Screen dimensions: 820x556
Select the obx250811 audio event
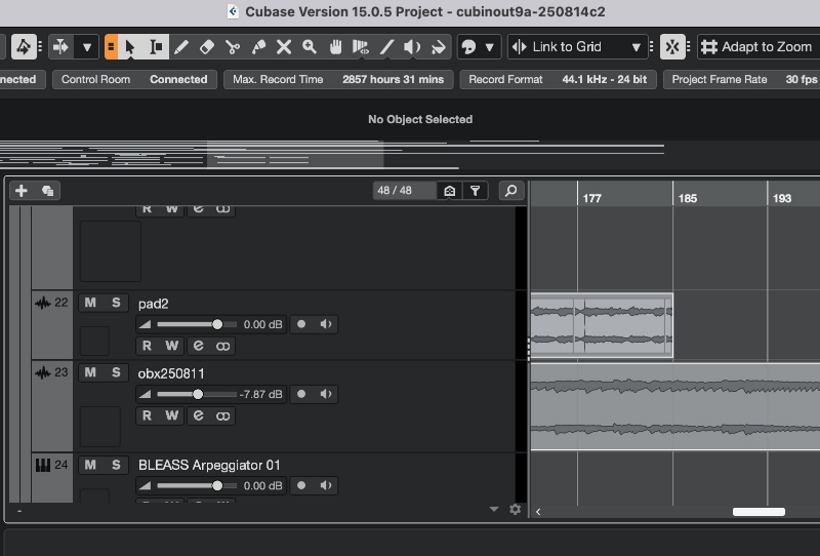[x=675, y=406]
